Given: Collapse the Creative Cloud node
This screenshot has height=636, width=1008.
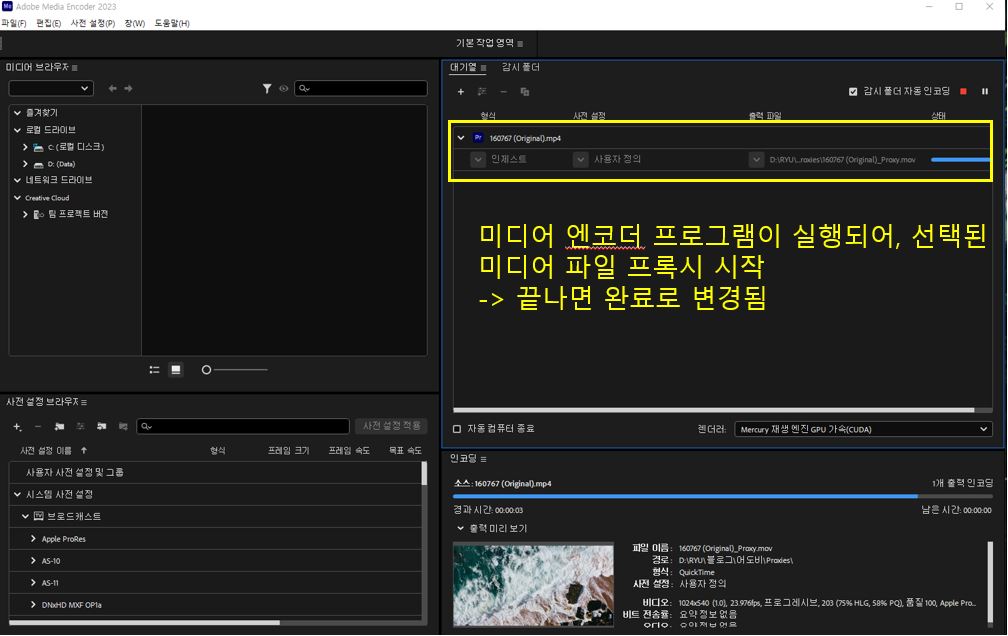Looking at the screenshot, I should 17,198.
